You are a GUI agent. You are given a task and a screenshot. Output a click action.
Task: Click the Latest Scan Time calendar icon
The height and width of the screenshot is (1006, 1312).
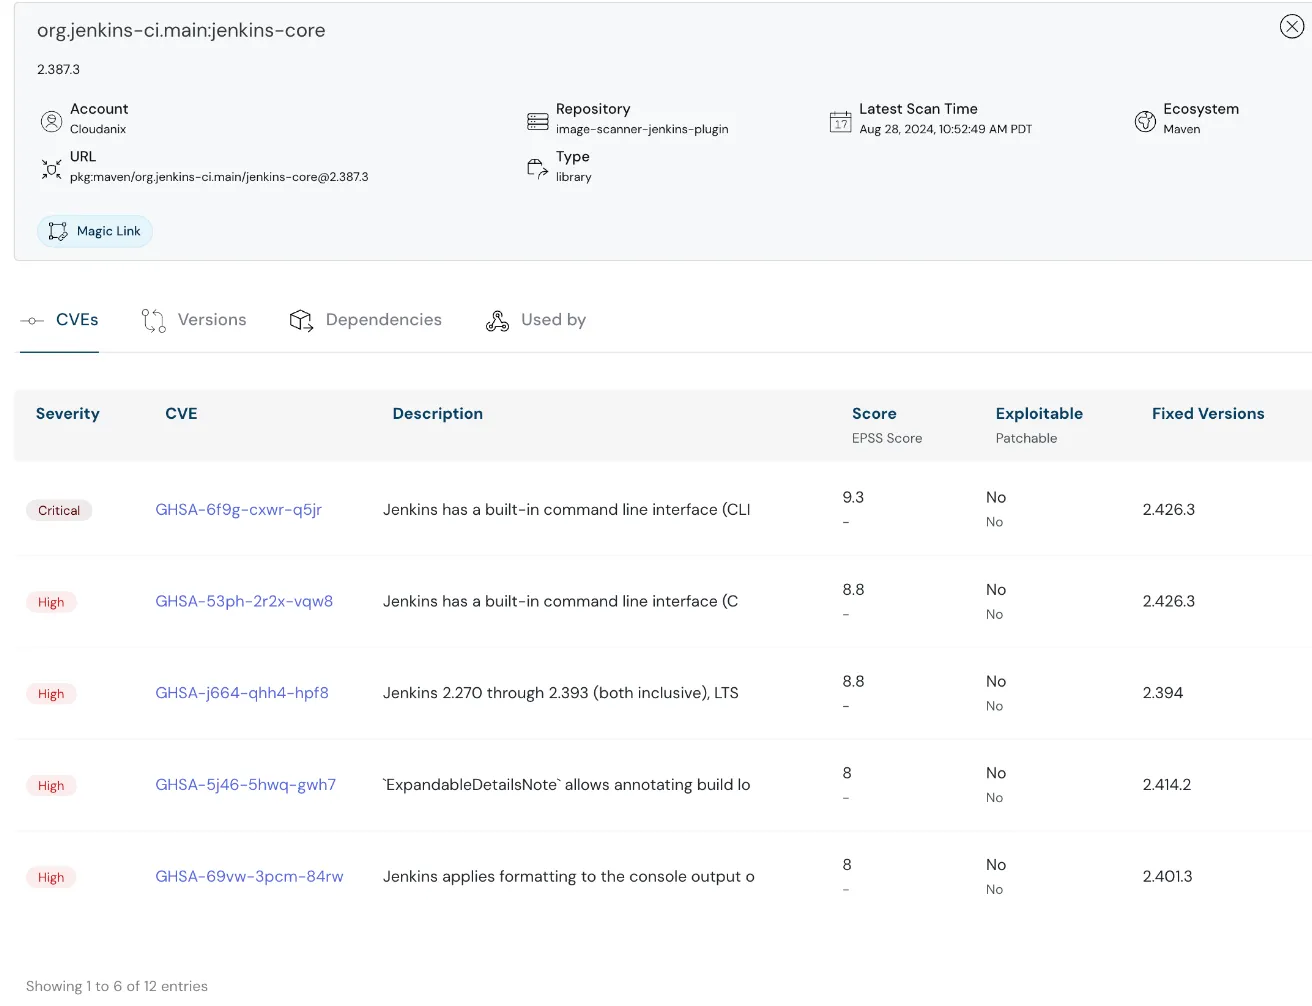(x=840, y=121)
